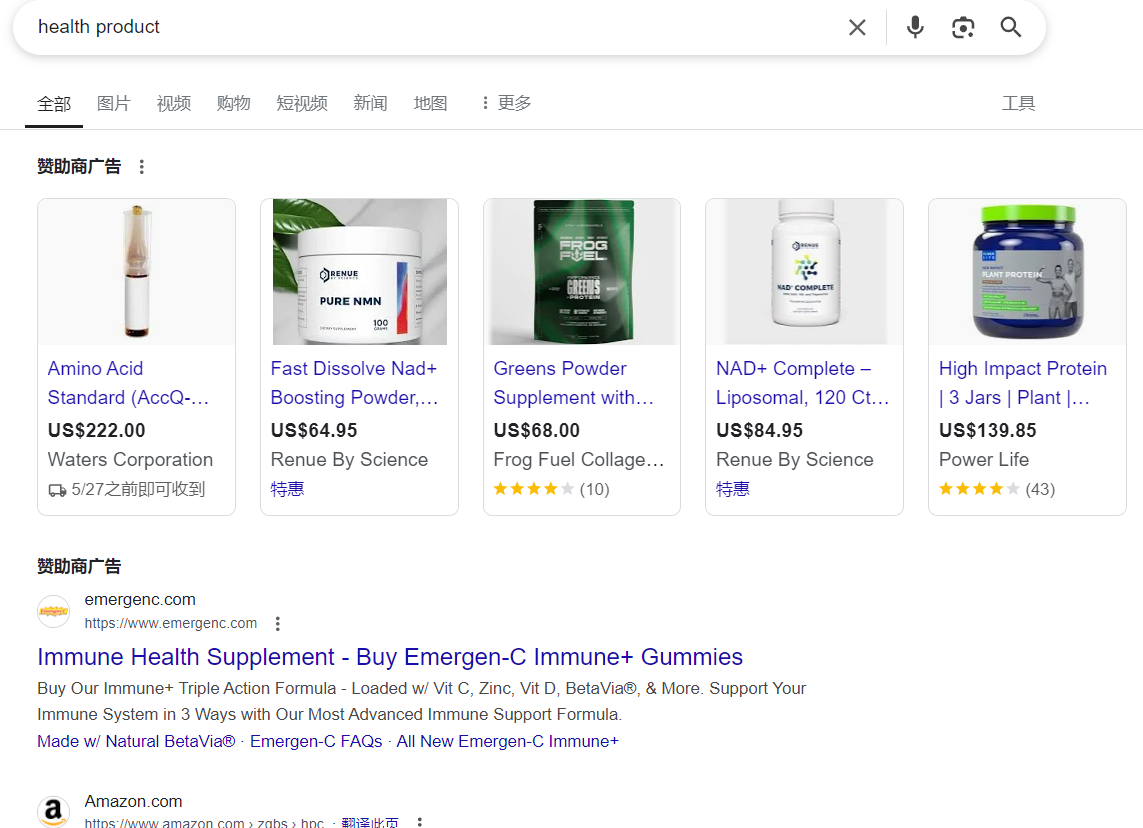The height and width of the screenshot is (828, 1143).
Task: Click the Amazon.com site name
Action: [x=133, y=802]
